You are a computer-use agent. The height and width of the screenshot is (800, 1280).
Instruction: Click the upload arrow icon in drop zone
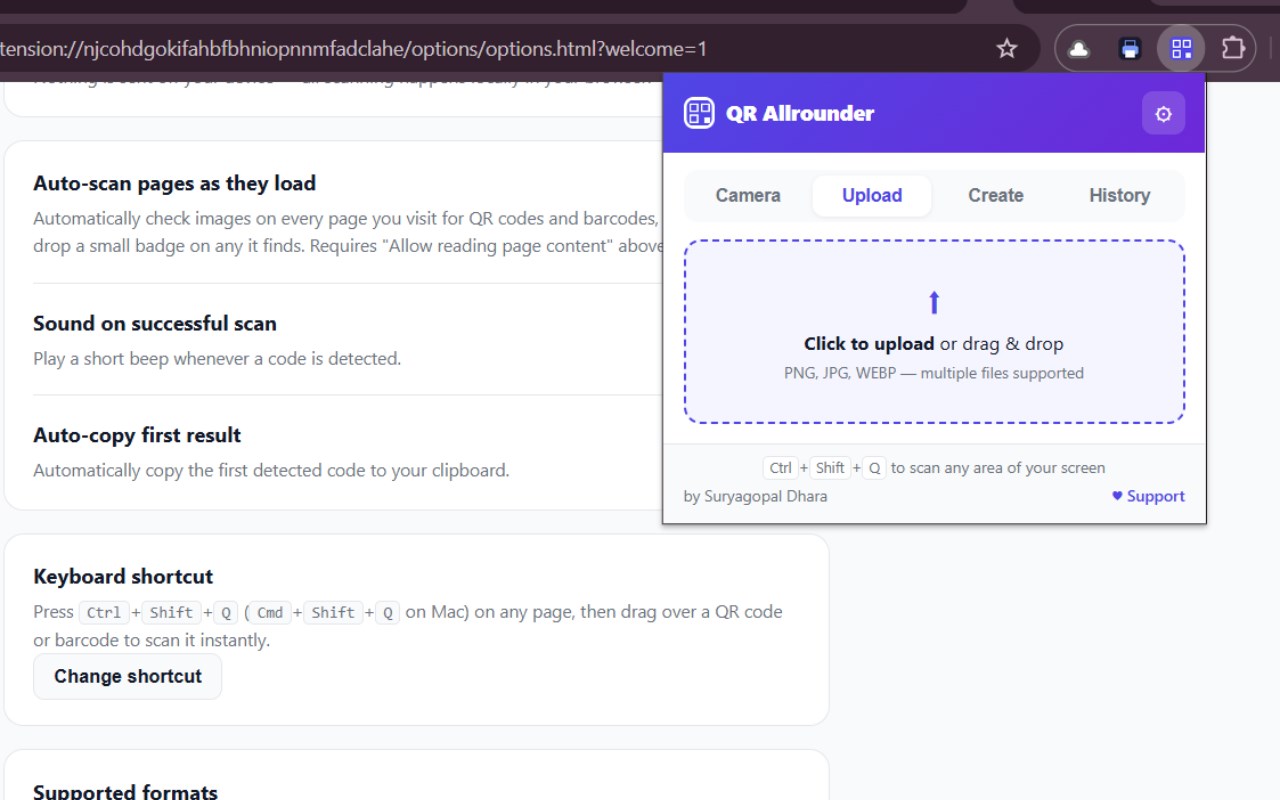coord(934,302)
